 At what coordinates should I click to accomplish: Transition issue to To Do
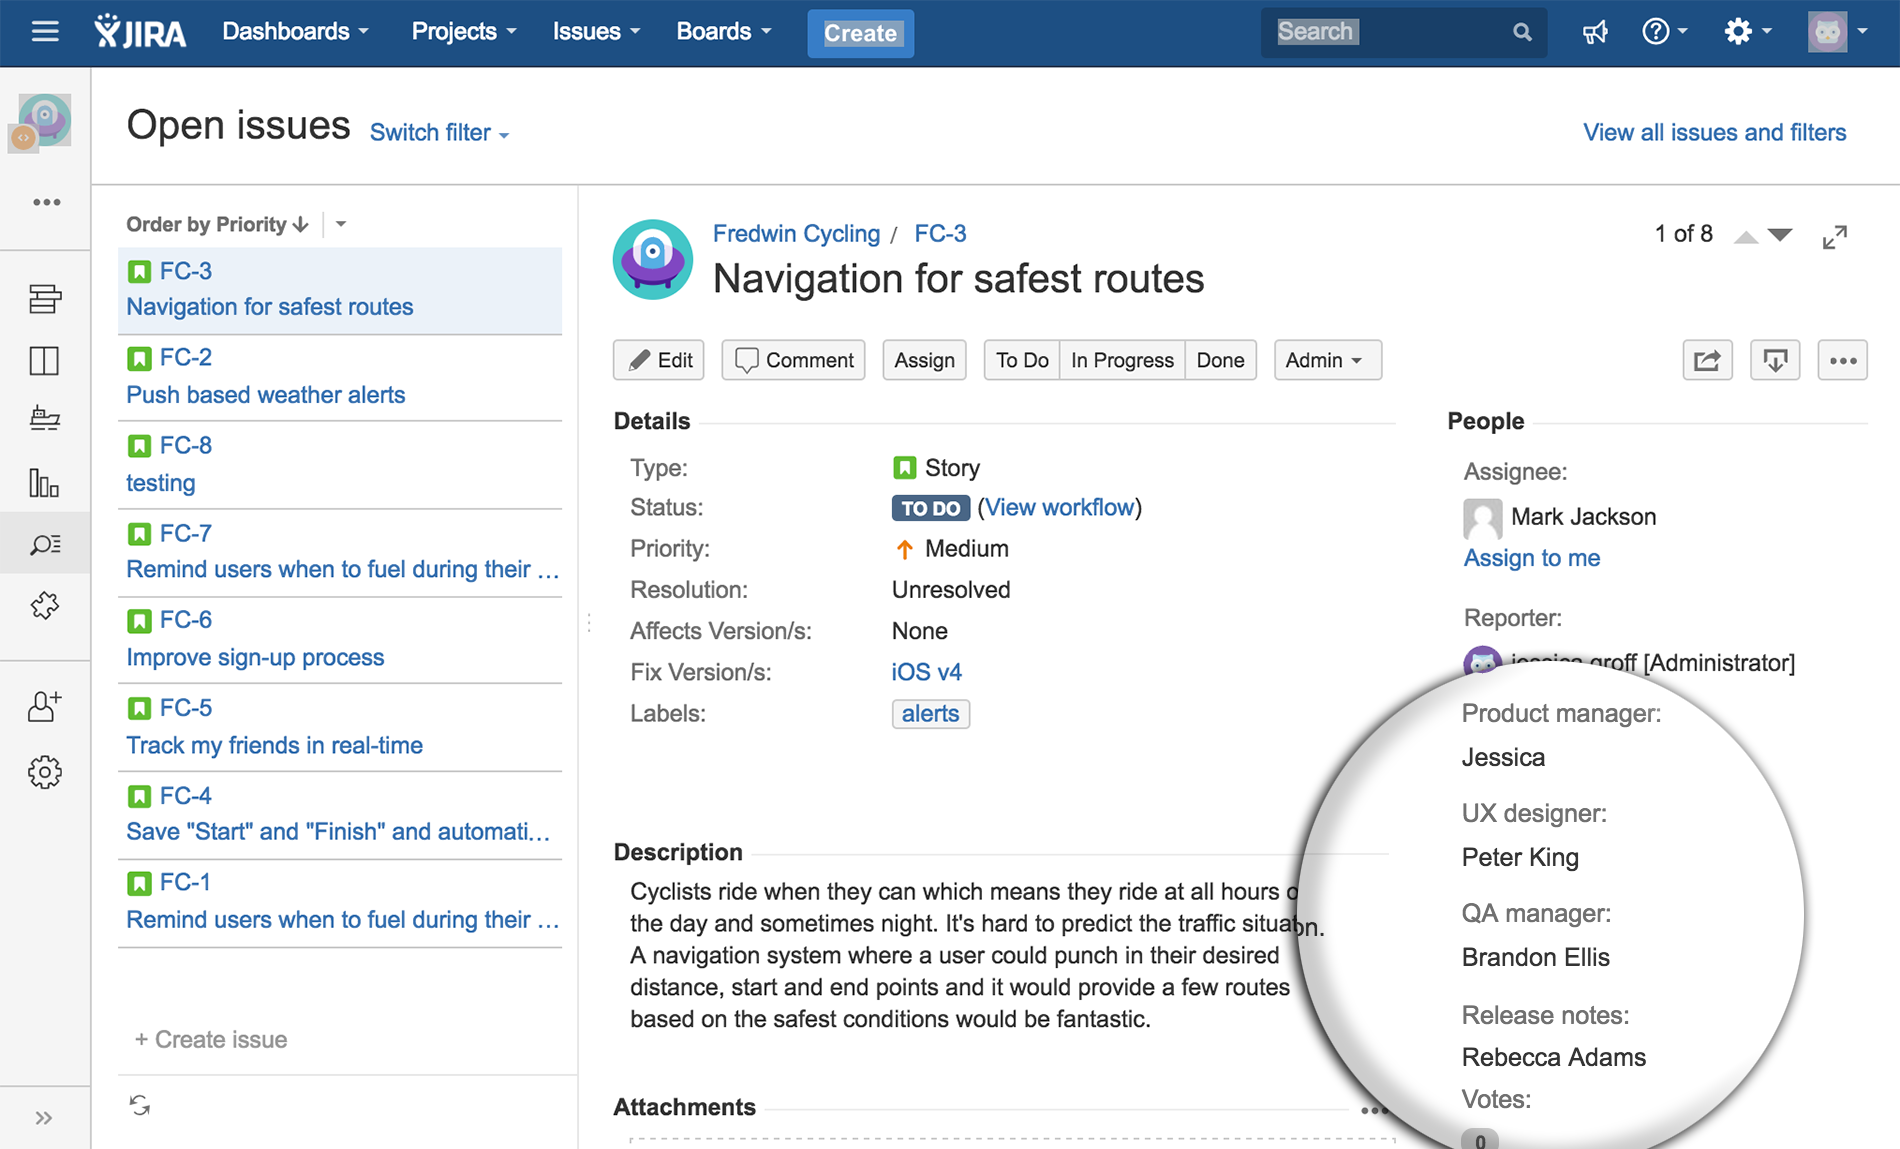pos(1022,360)
